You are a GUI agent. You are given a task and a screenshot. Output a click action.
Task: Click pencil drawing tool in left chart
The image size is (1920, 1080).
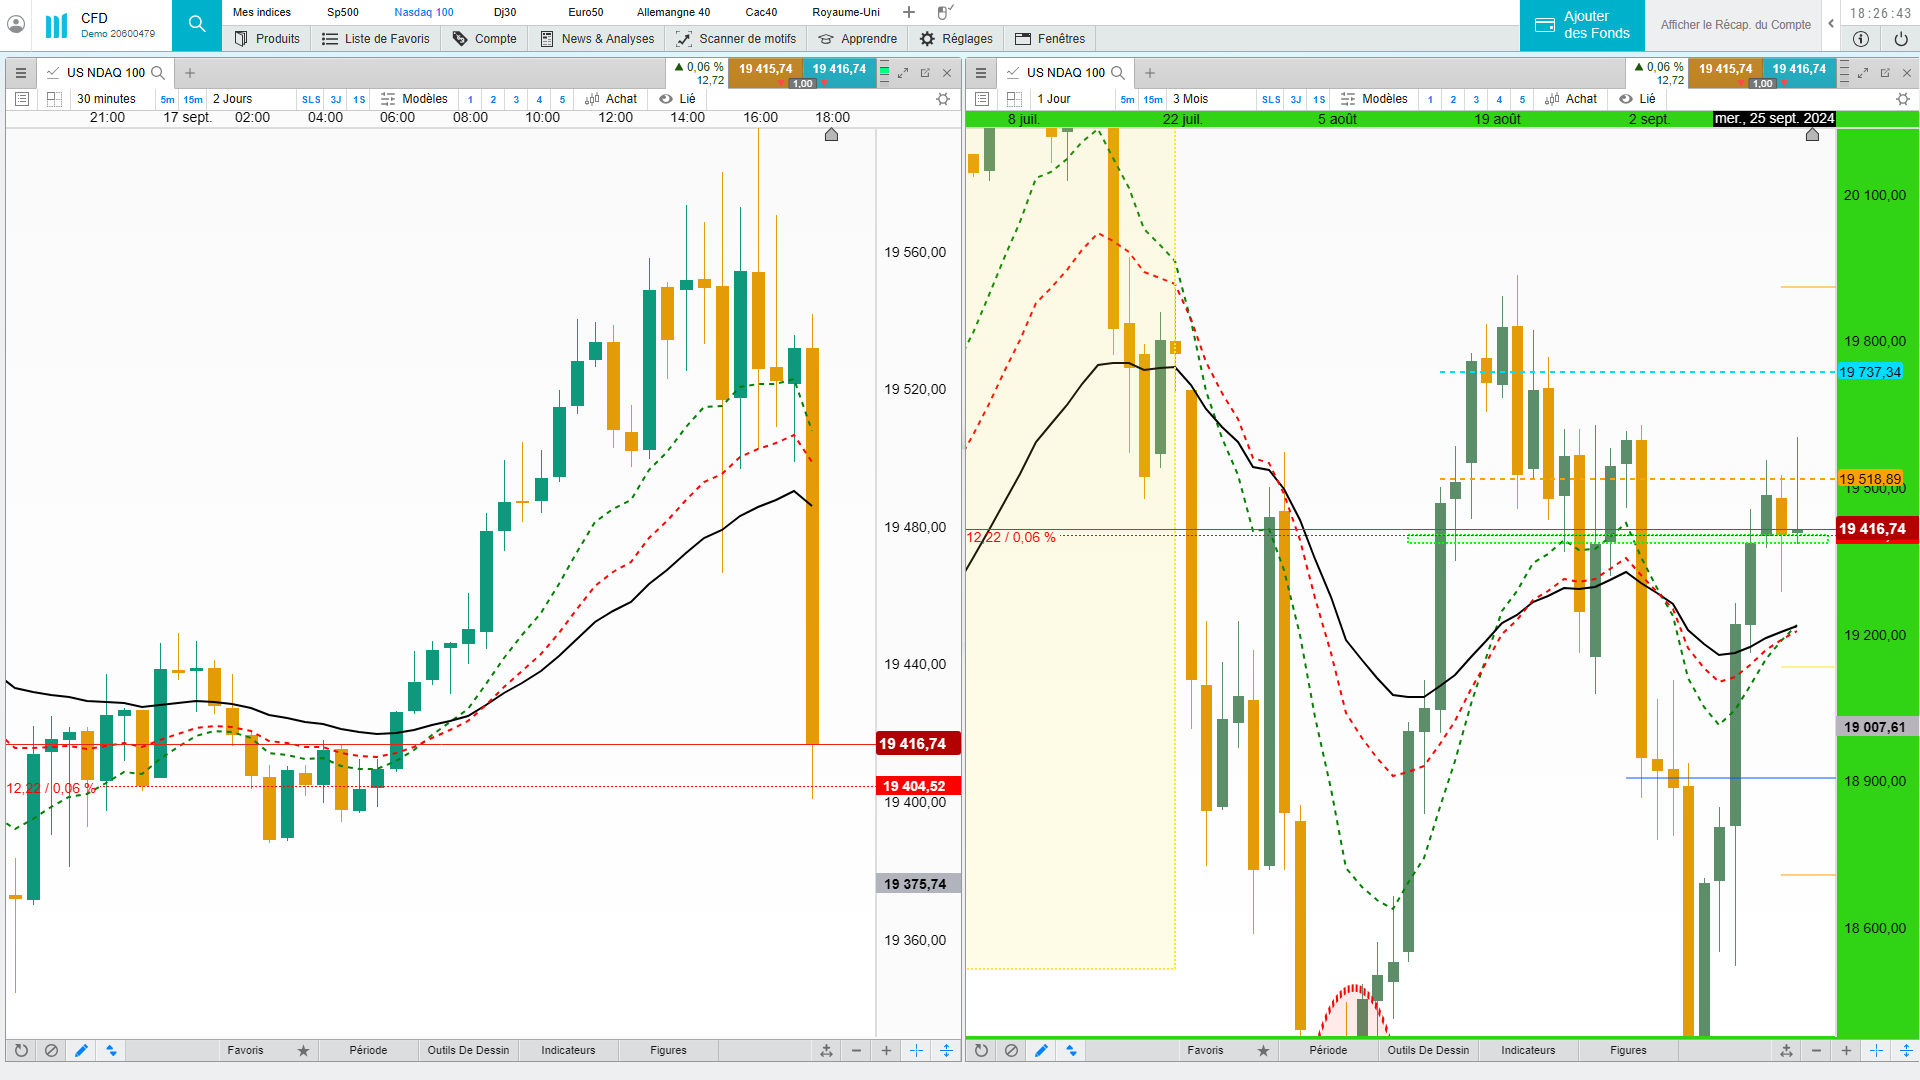pyautogui.click(x=81, y=1050)
